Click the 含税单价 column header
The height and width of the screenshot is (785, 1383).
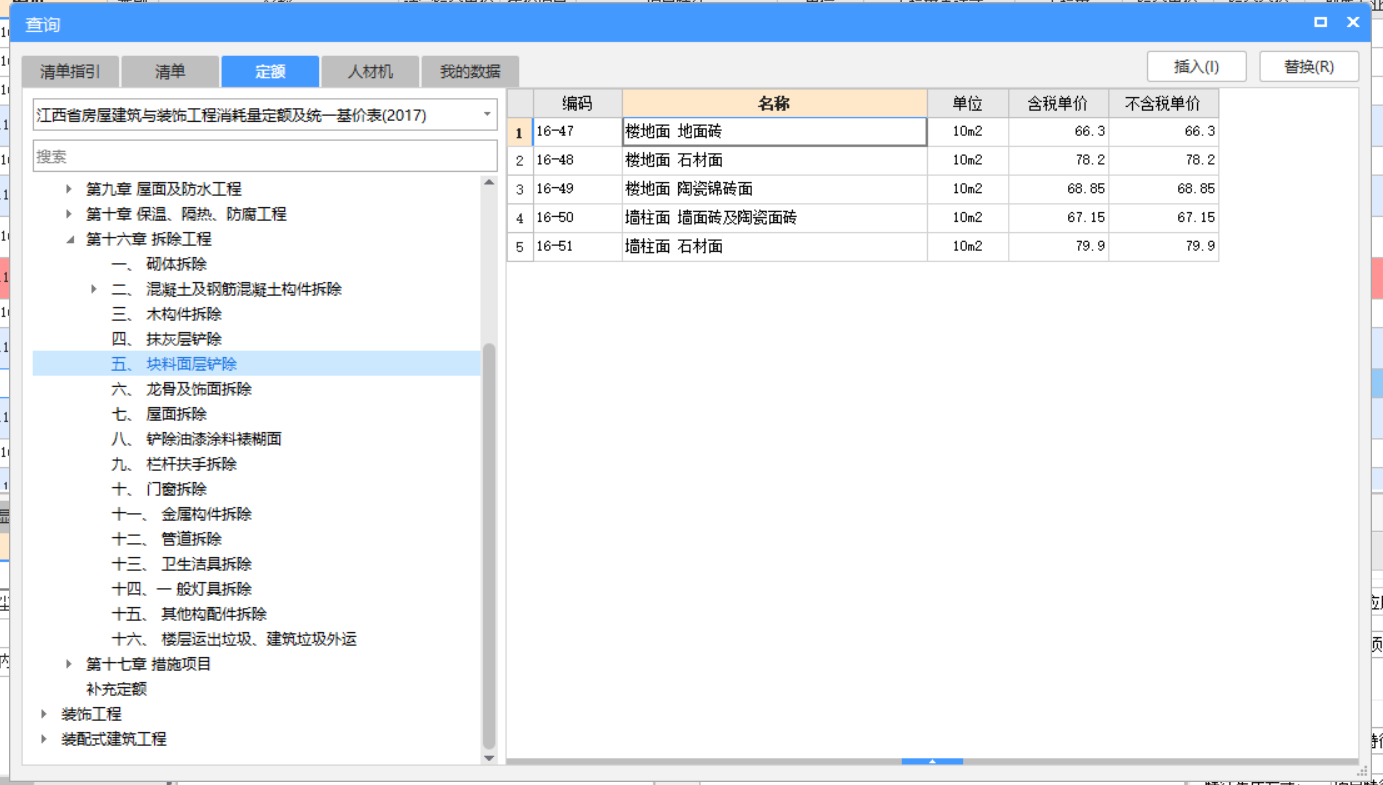pos(1058,103)
